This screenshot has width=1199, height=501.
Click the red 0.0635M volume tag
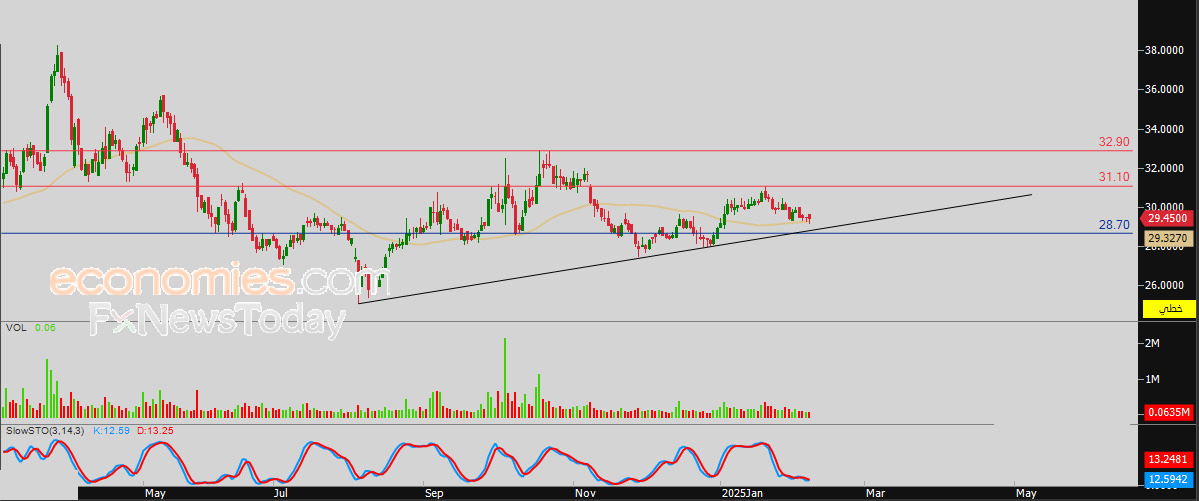1168,413
